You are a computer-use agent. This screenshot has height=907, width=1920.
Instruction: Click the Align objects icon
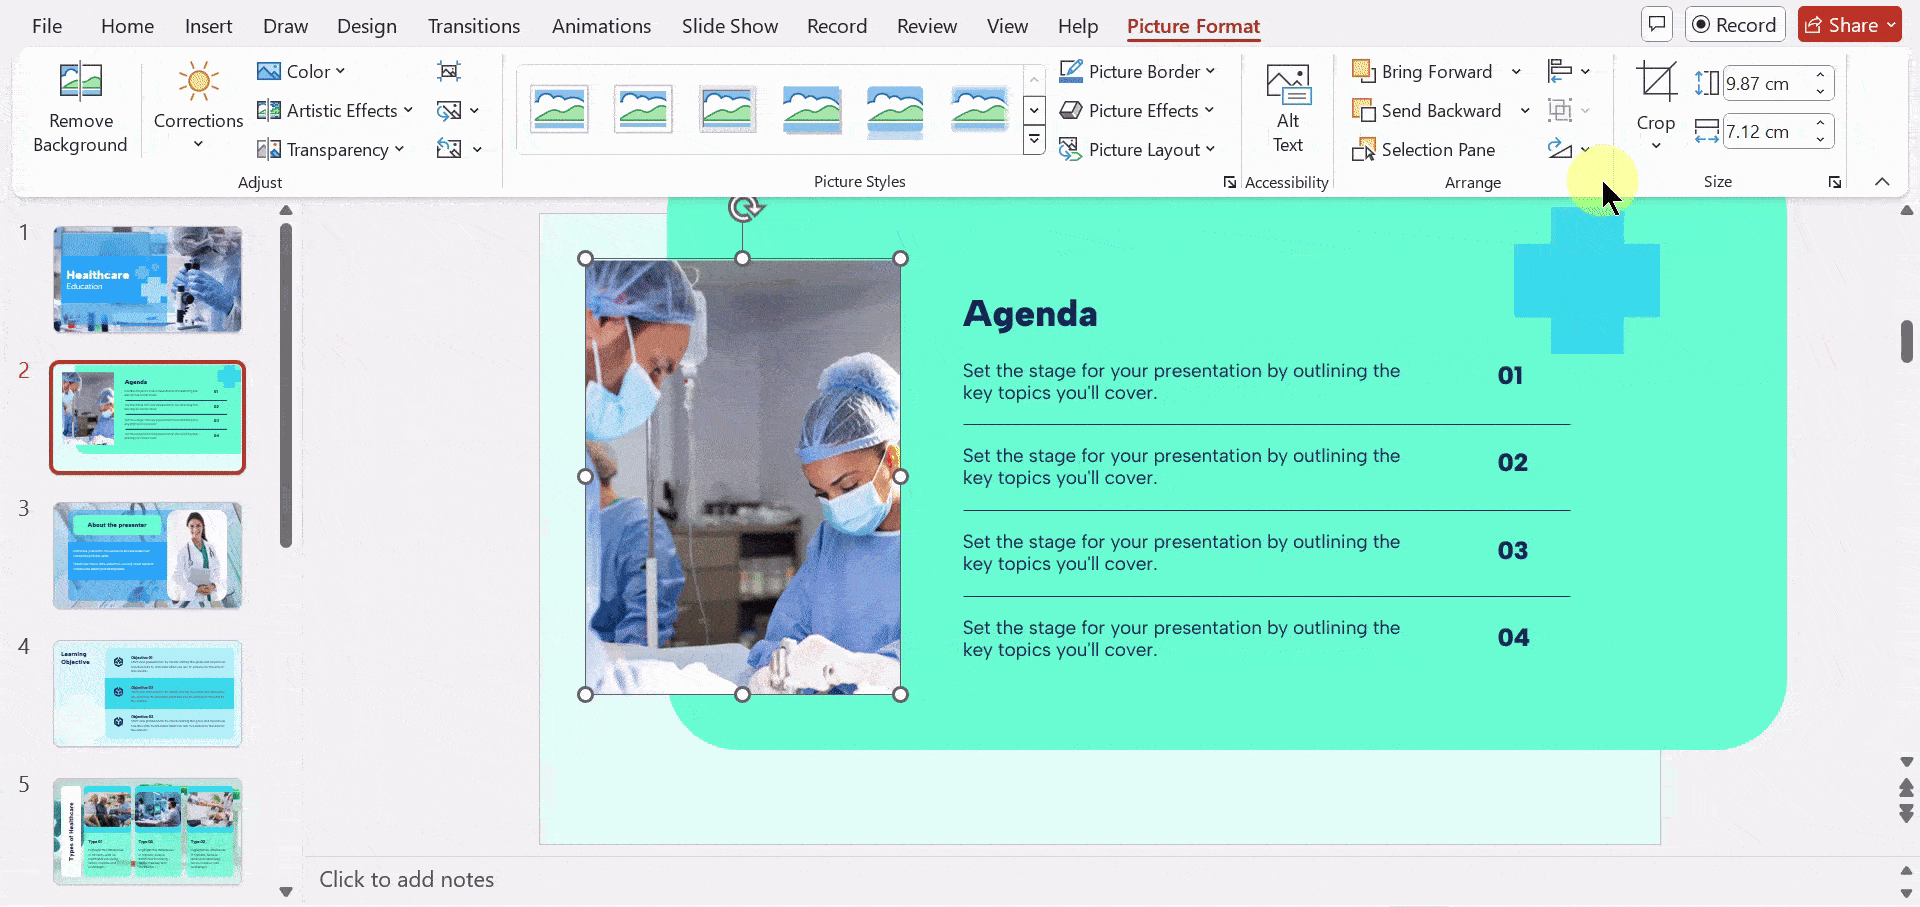tap(1559, 71)
